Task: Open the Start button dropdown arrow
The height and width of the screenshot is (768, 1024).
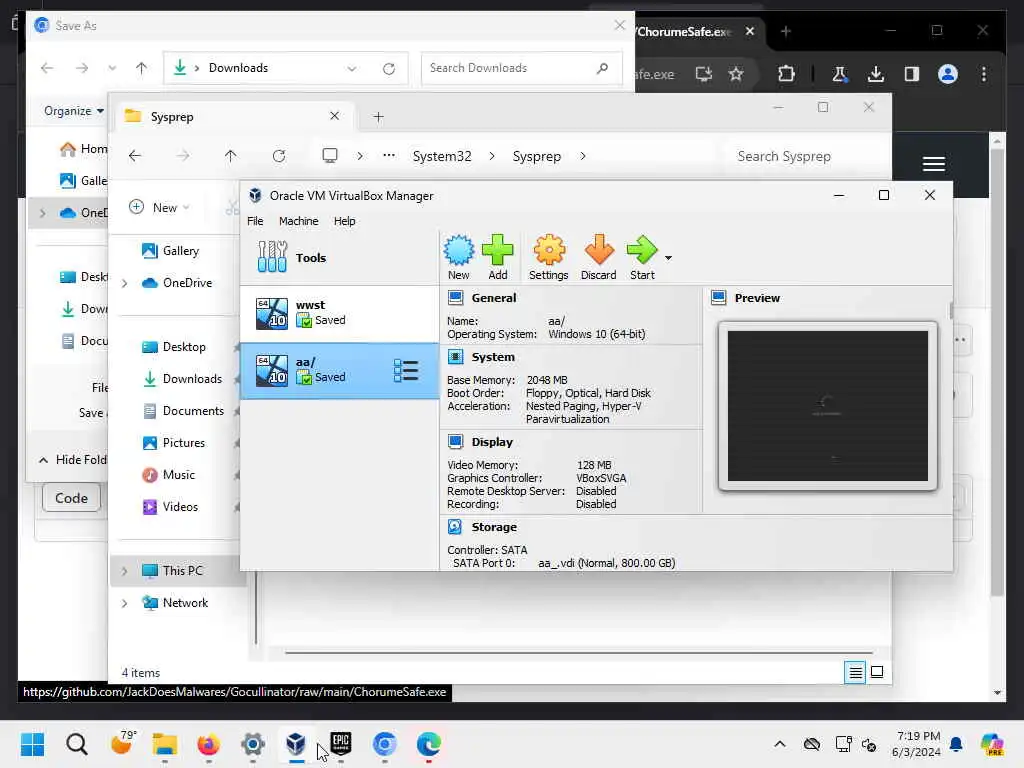Action: pos(668,258)
